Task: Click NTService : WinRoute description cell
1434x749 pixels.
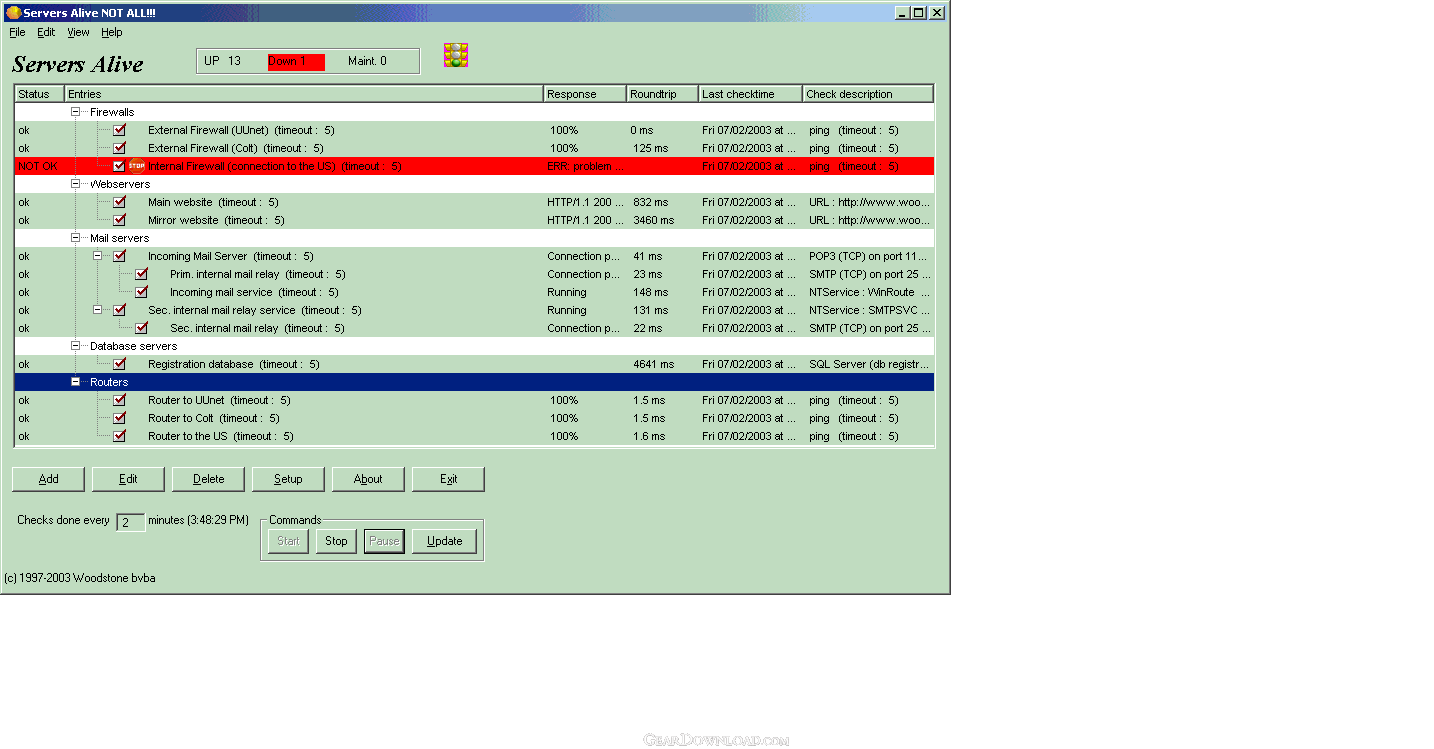Action: pos(869,292)
